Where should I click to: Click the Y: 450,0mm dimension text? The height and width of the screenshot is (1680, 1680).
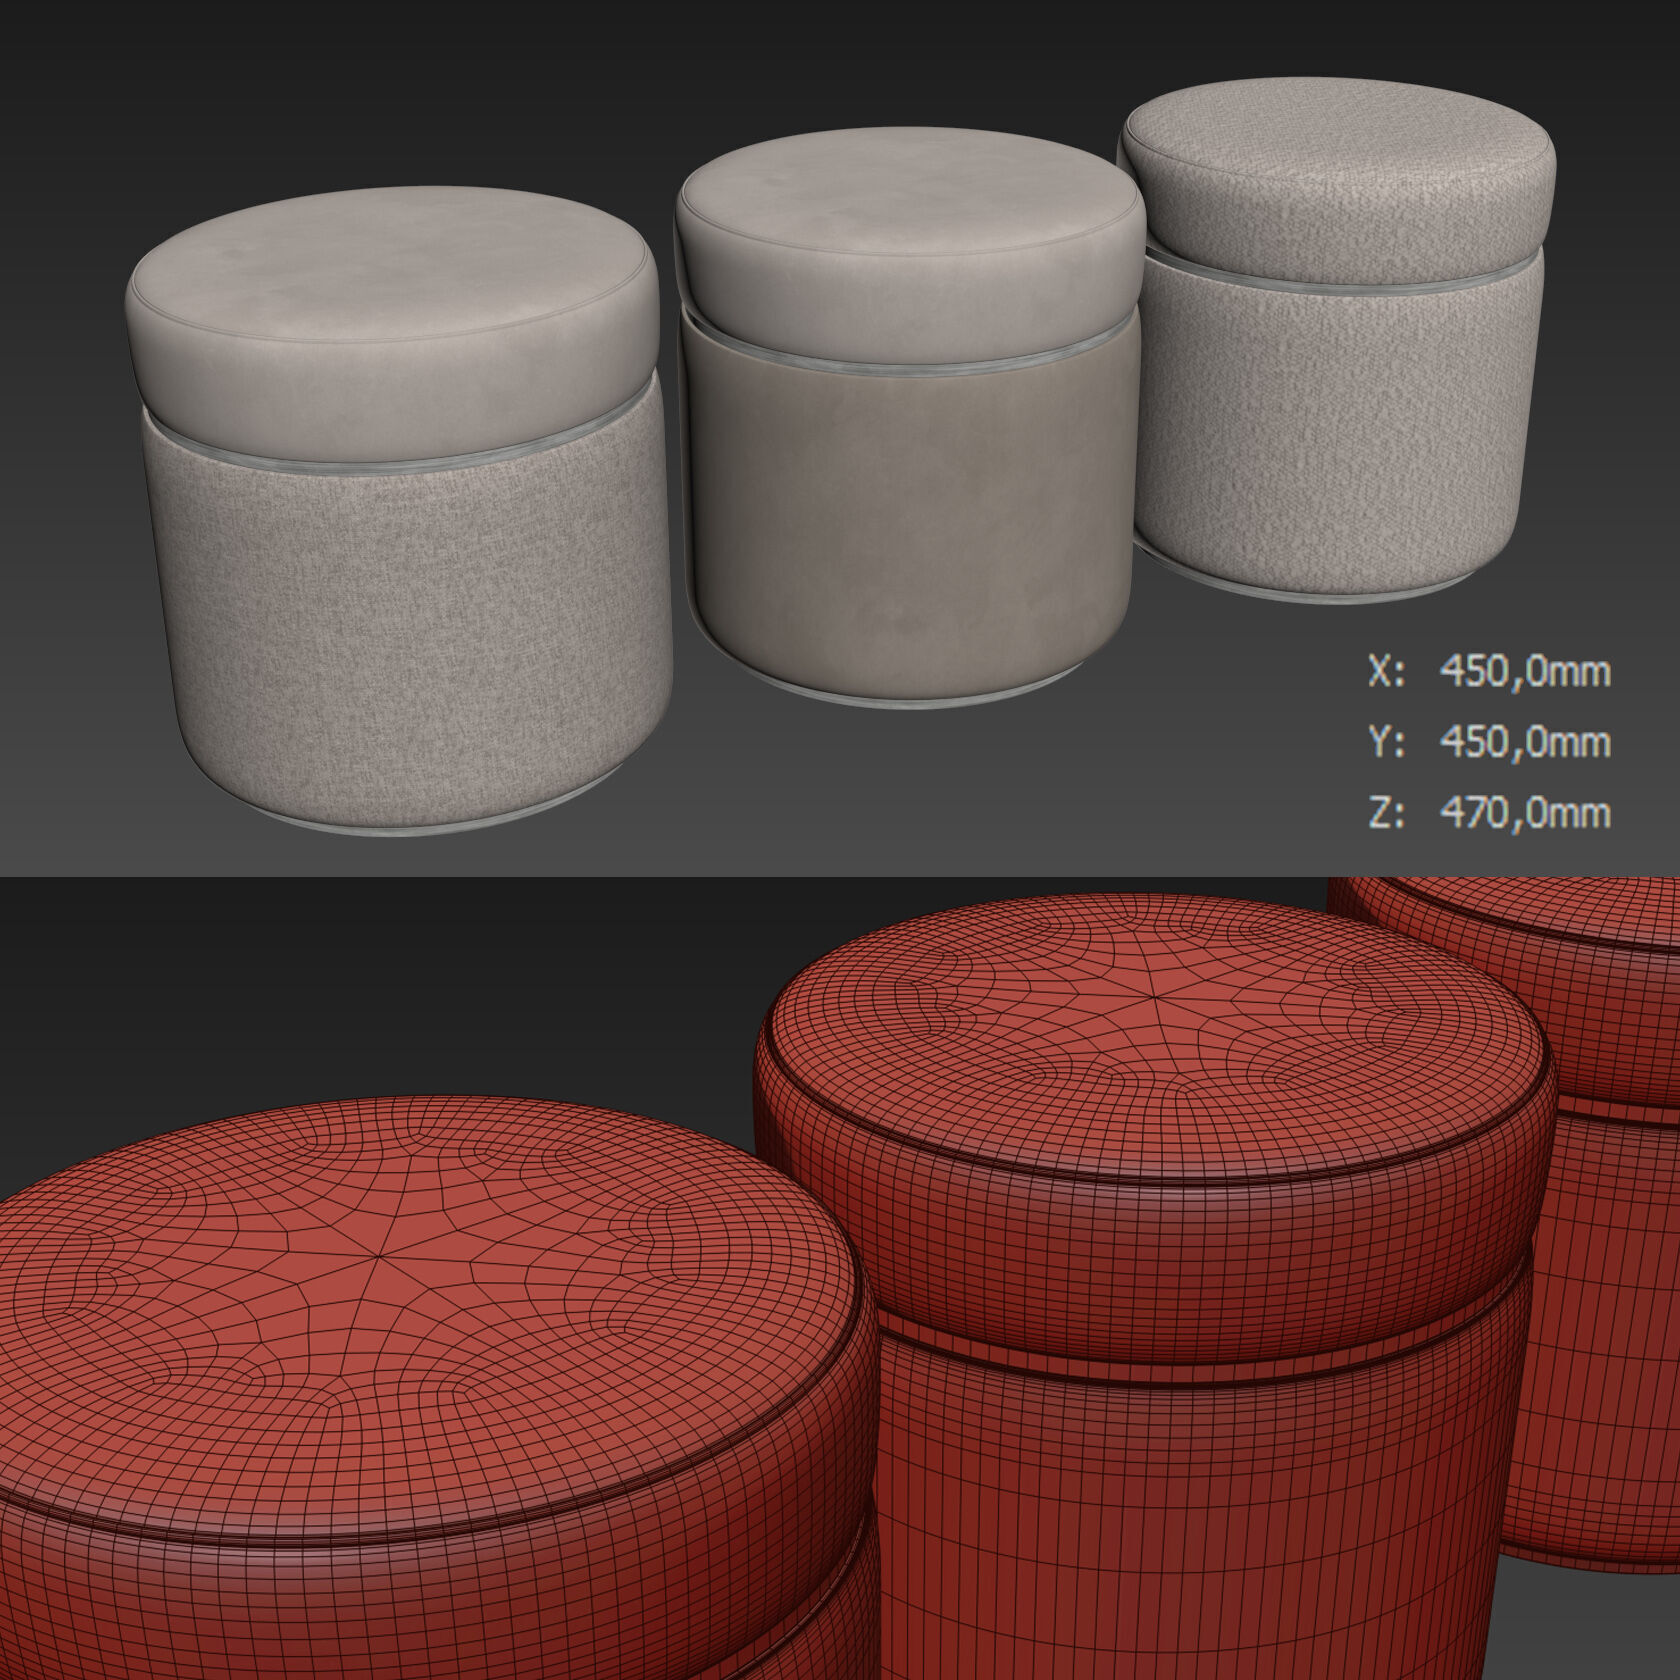click(1489, 742)
